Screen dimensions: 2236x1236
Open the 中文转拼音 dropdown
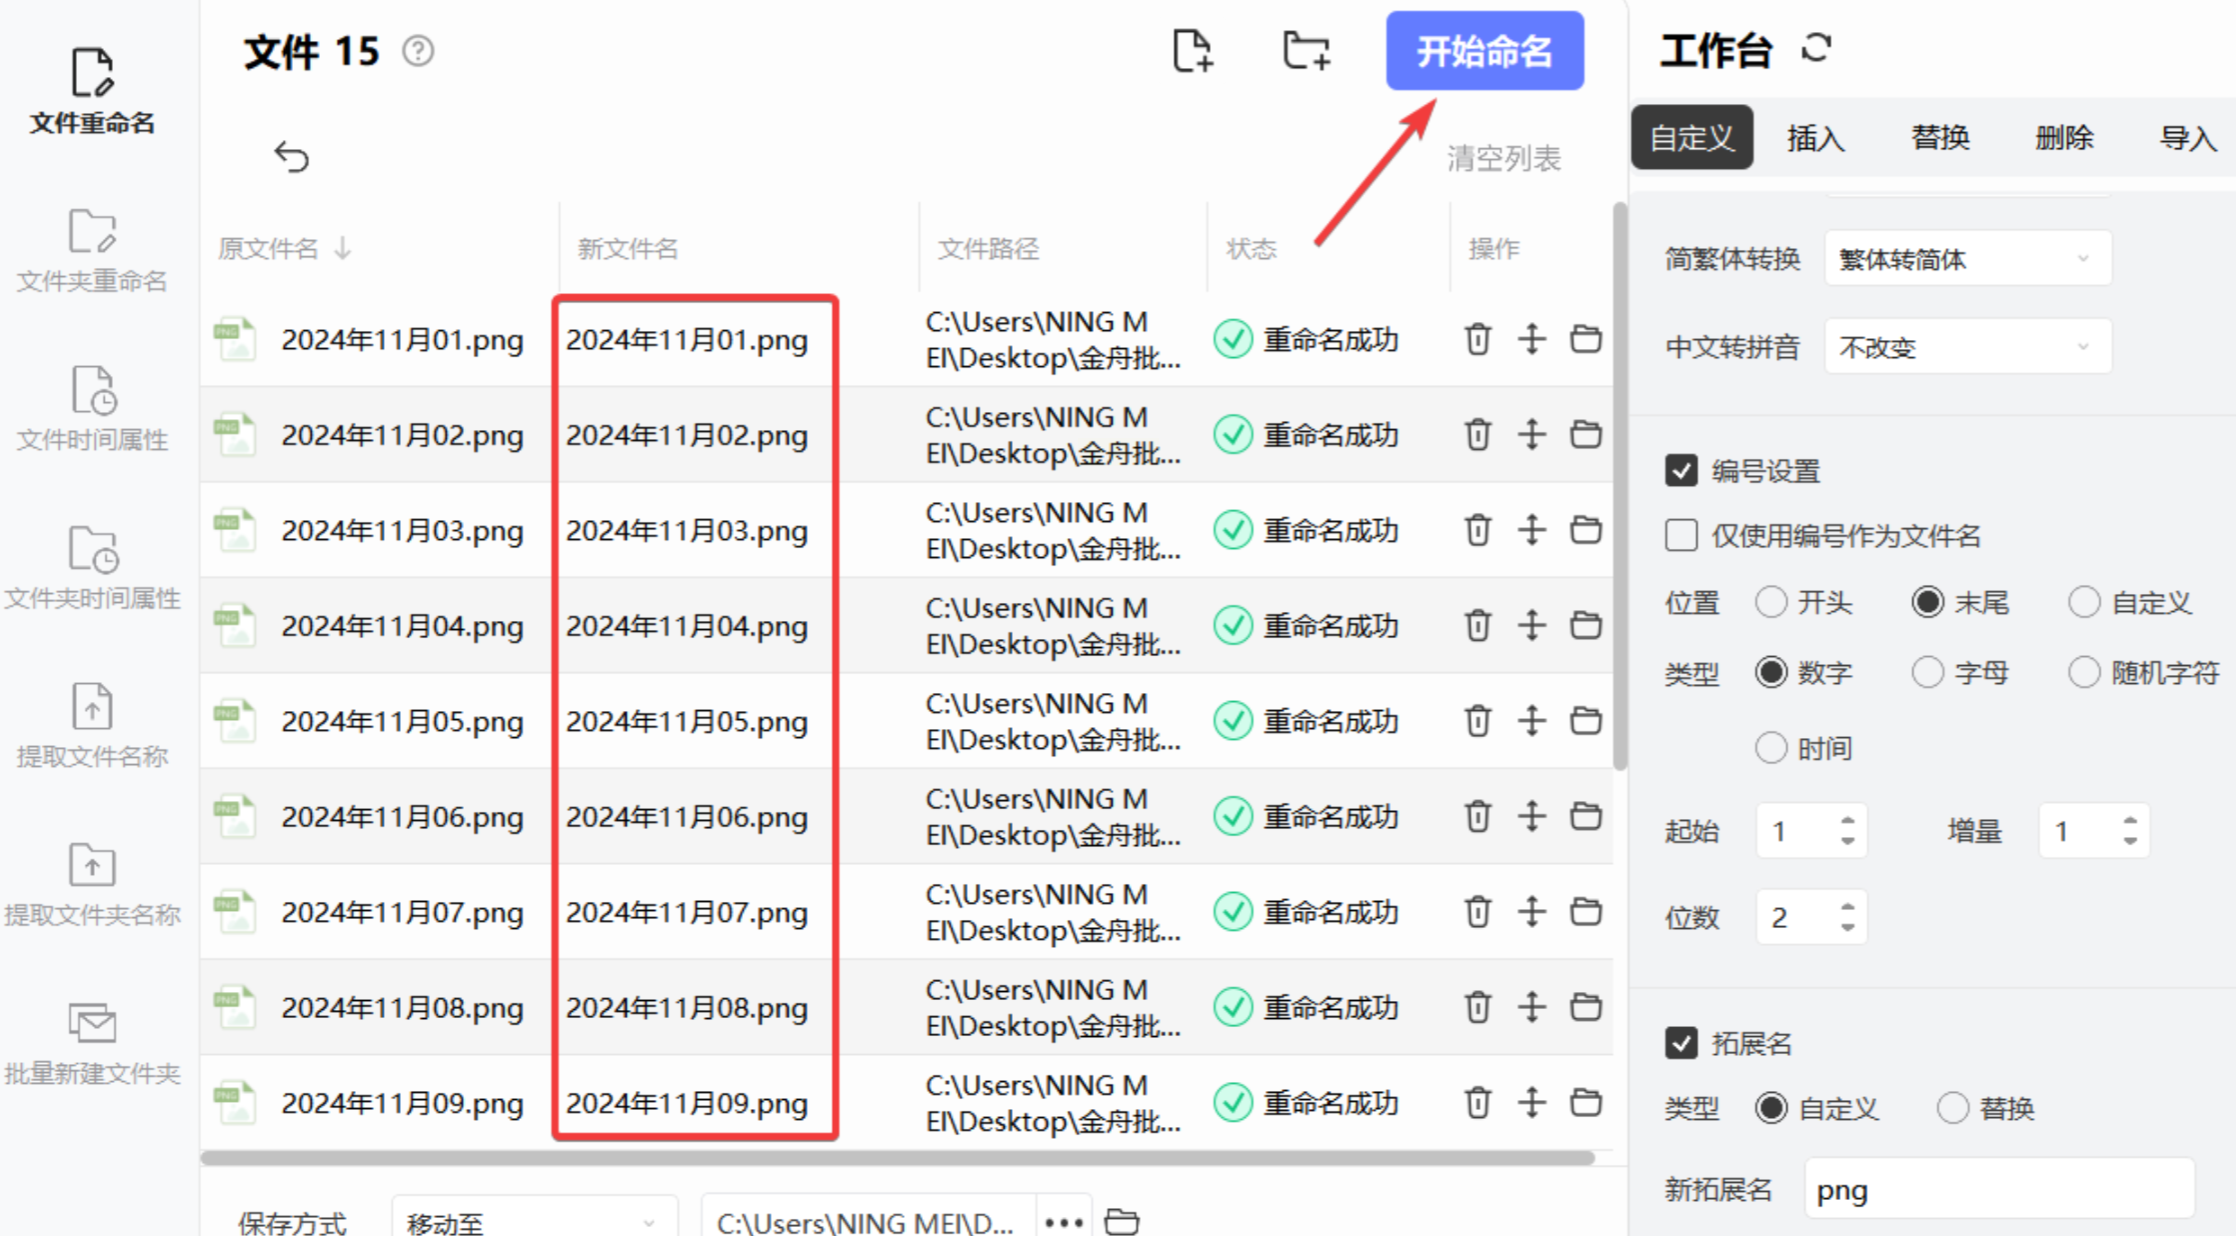1967,347
